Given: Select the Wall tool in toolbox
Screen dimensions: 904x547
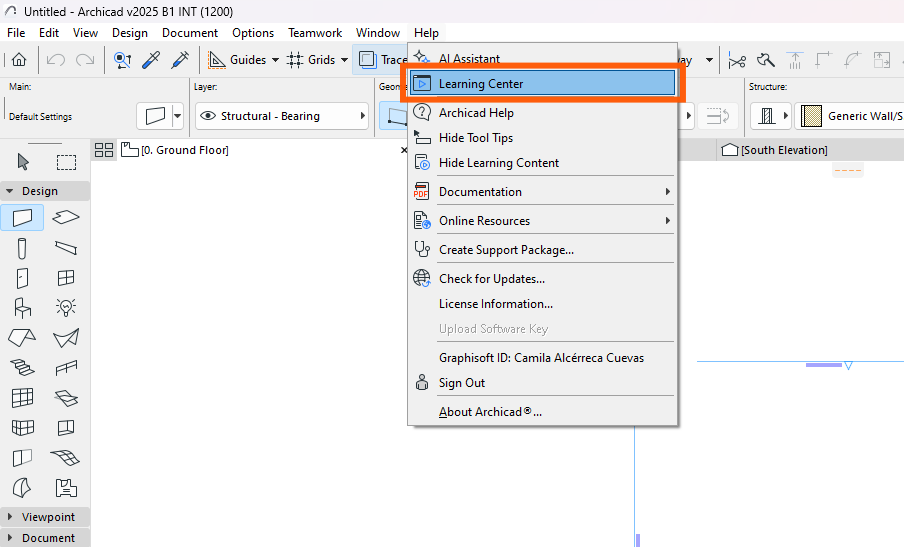Looking at the screenshot, I should pyautogui.click(x=22, y=218).
